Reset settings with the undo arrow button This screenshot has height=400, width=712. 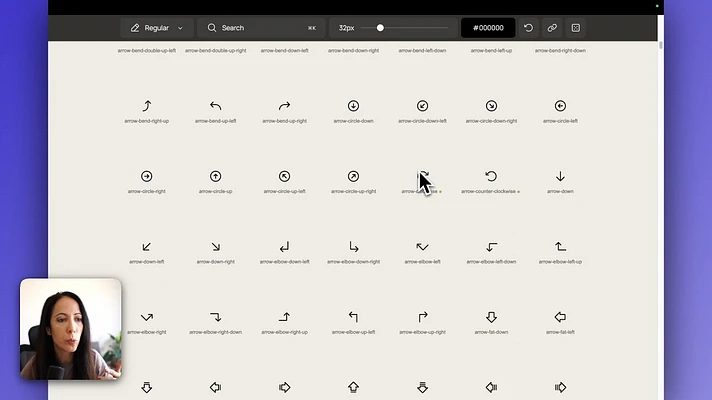[x=529, y=28]
